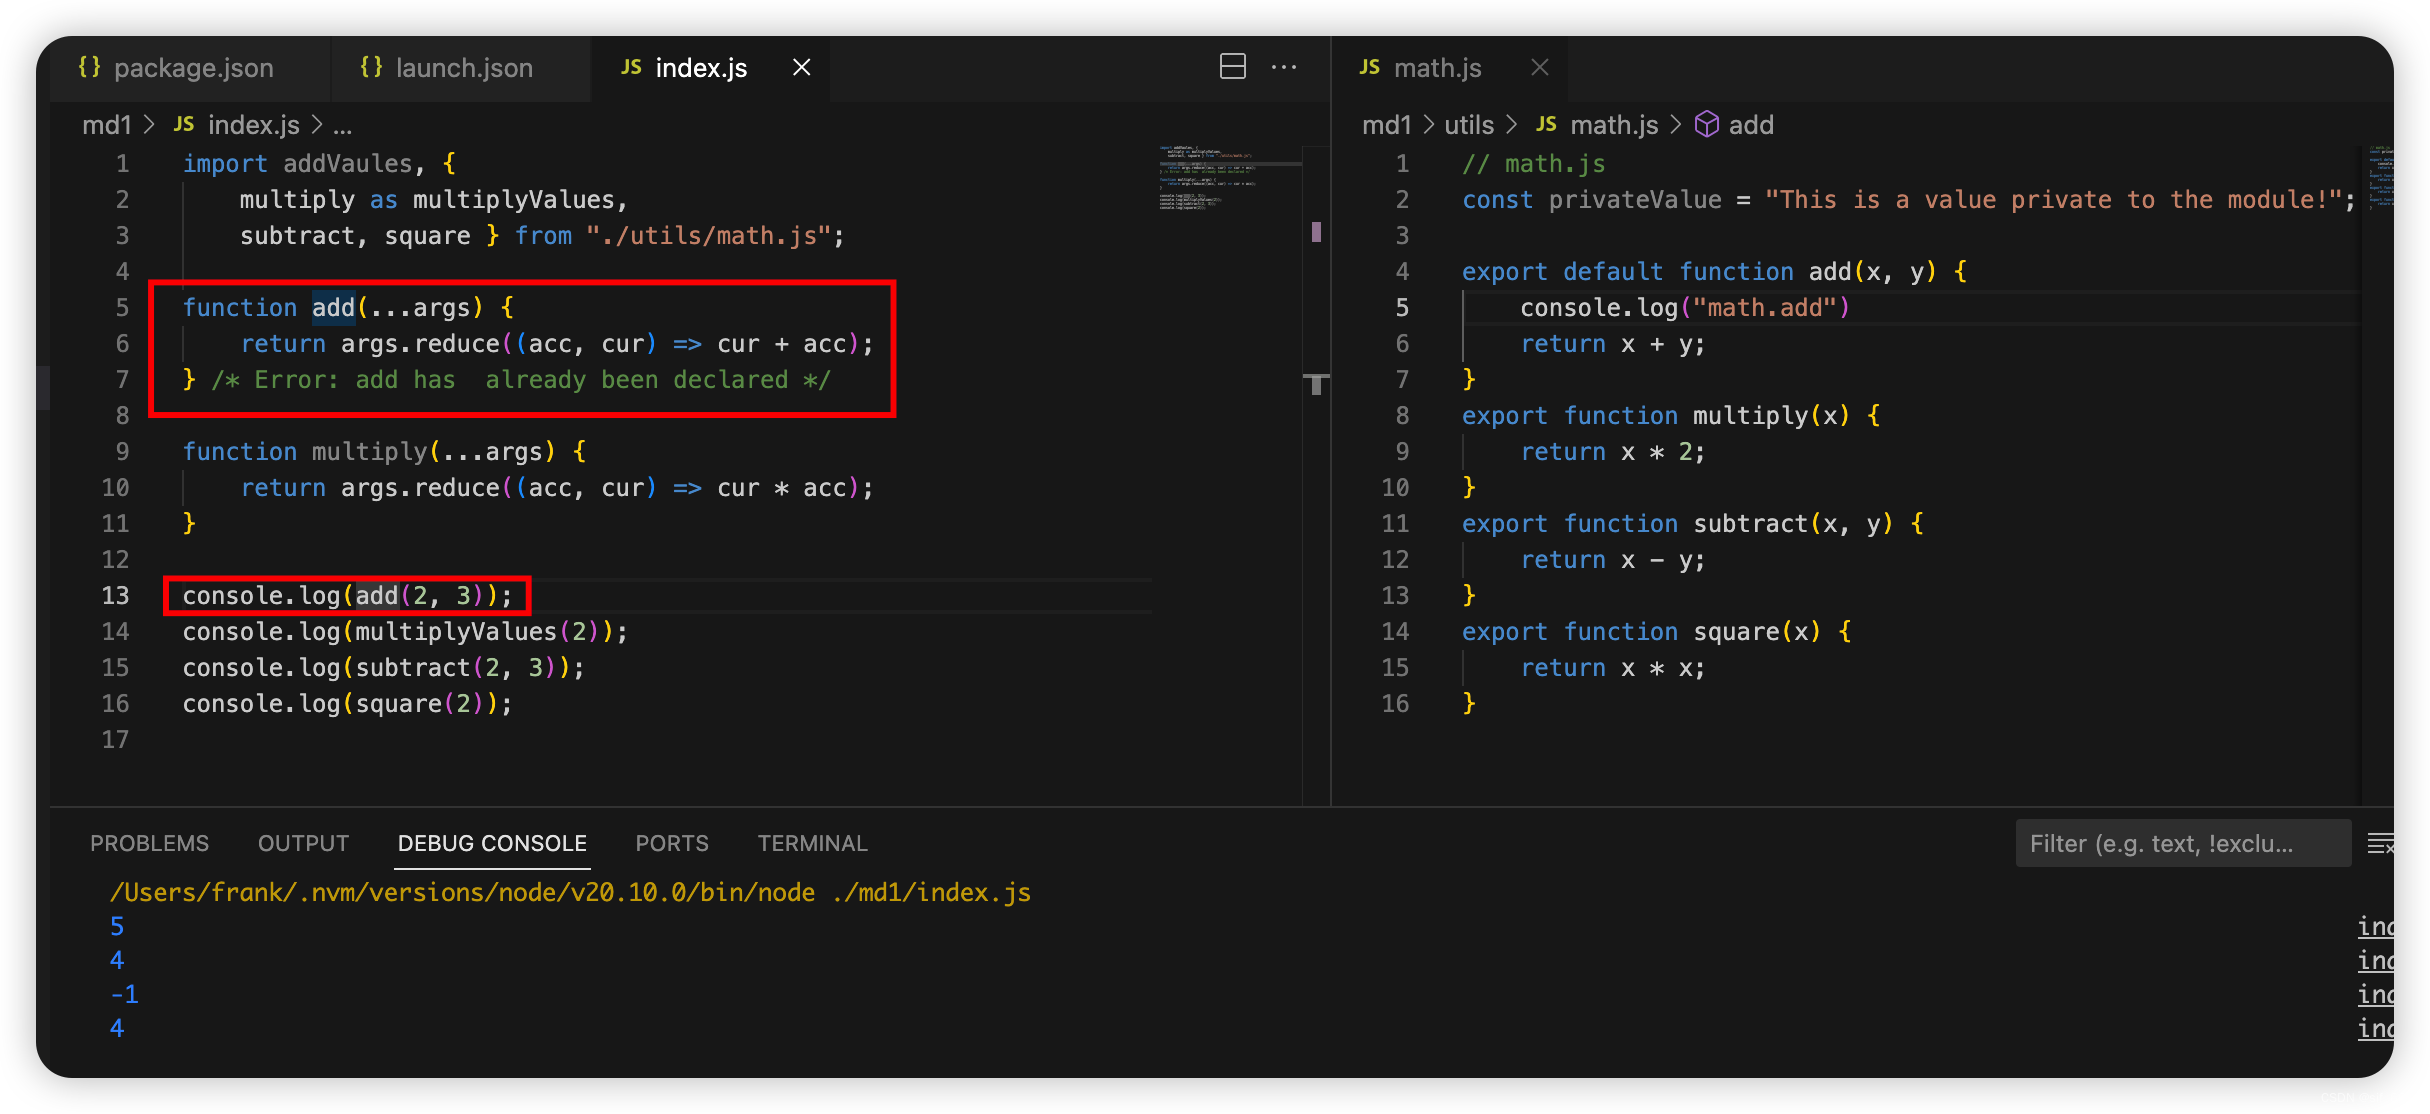Click the clear console icon beside filter
Viewport: 2430px width, 1114px height.
tap(2380, 844)
